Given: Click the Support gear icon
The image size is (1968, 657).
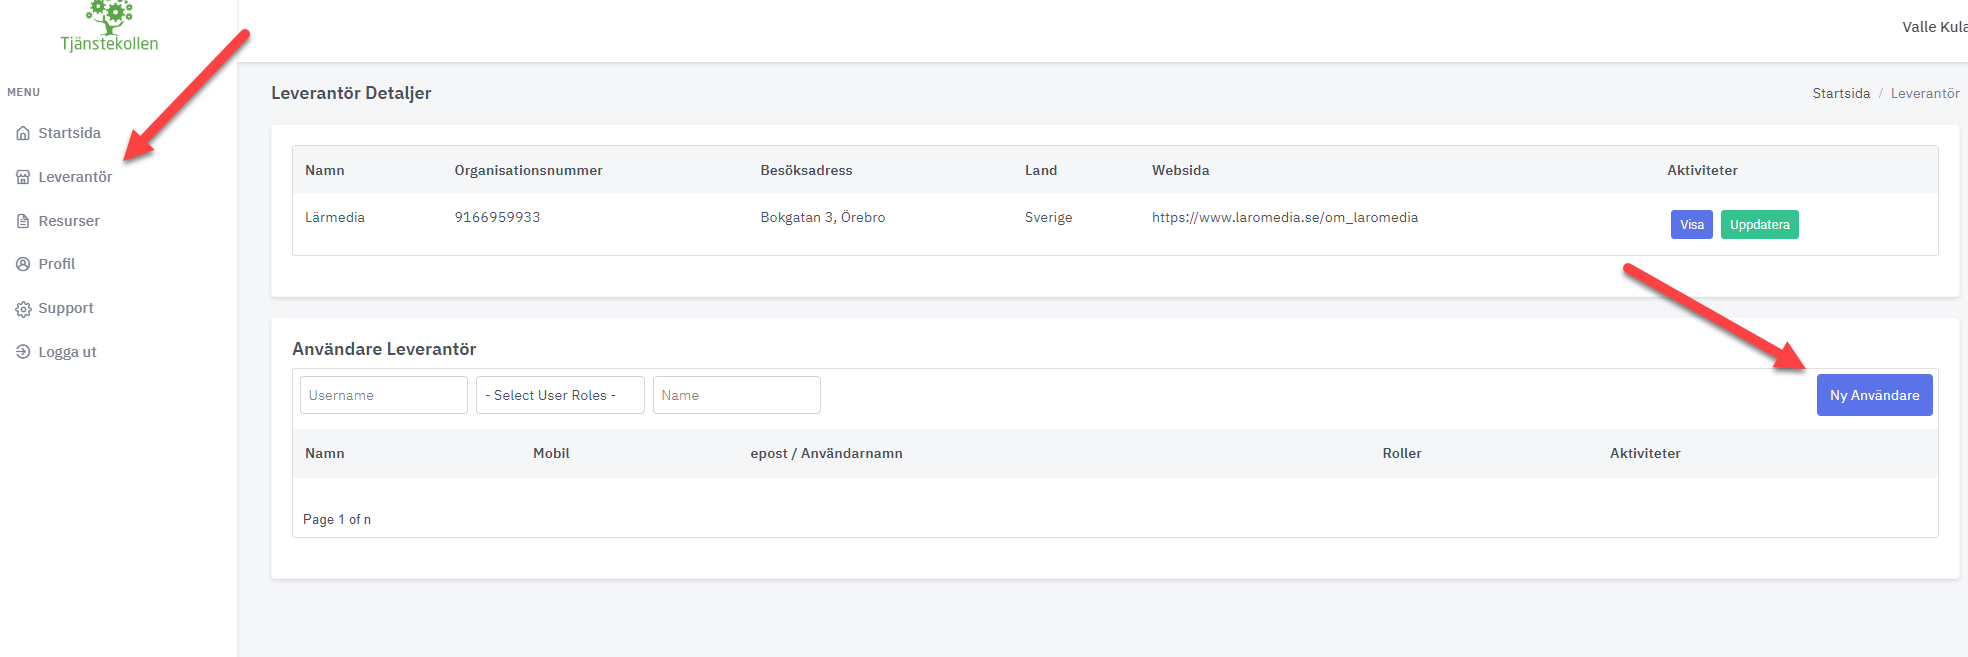Looking at the screenshot, I should click(x=23, y=309).
